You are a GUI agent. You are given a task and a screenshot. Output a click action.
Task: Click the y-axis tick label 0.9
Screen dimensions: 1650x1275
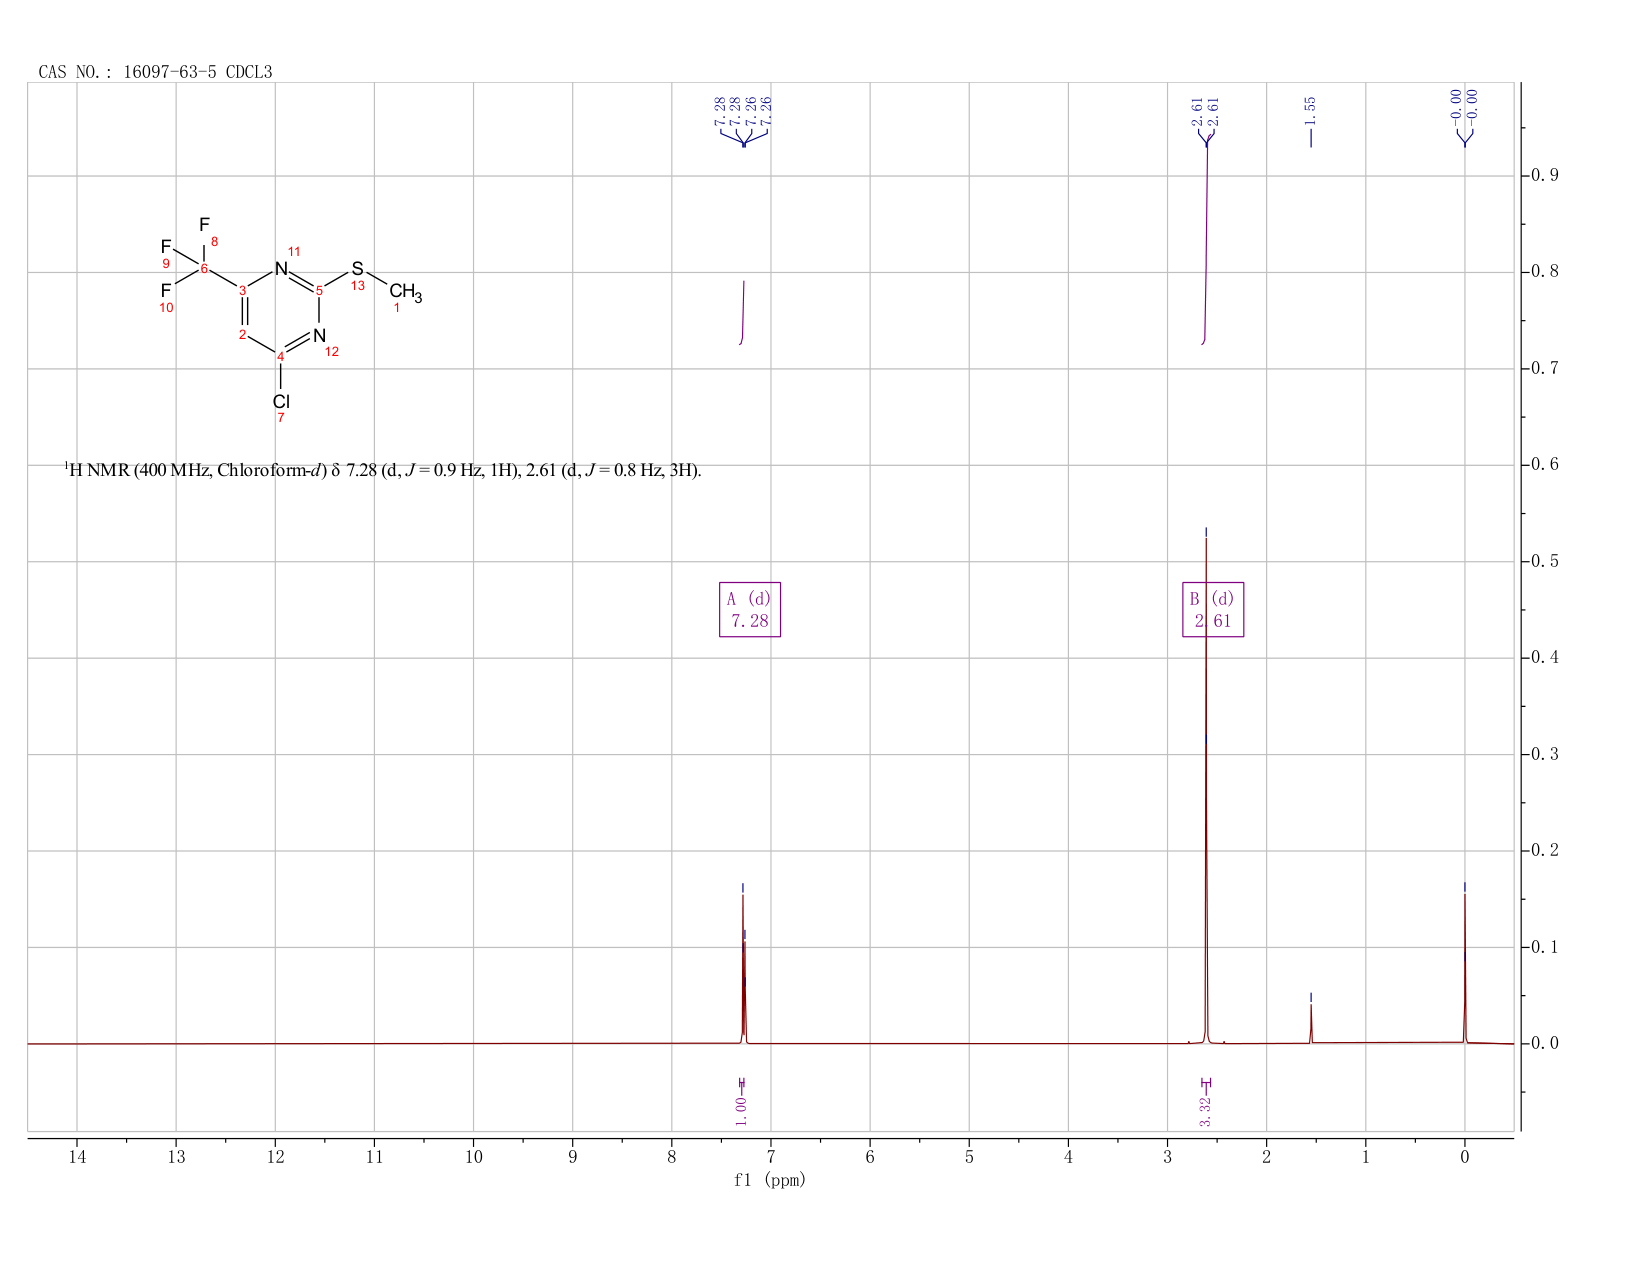(x=1545, y=176)
